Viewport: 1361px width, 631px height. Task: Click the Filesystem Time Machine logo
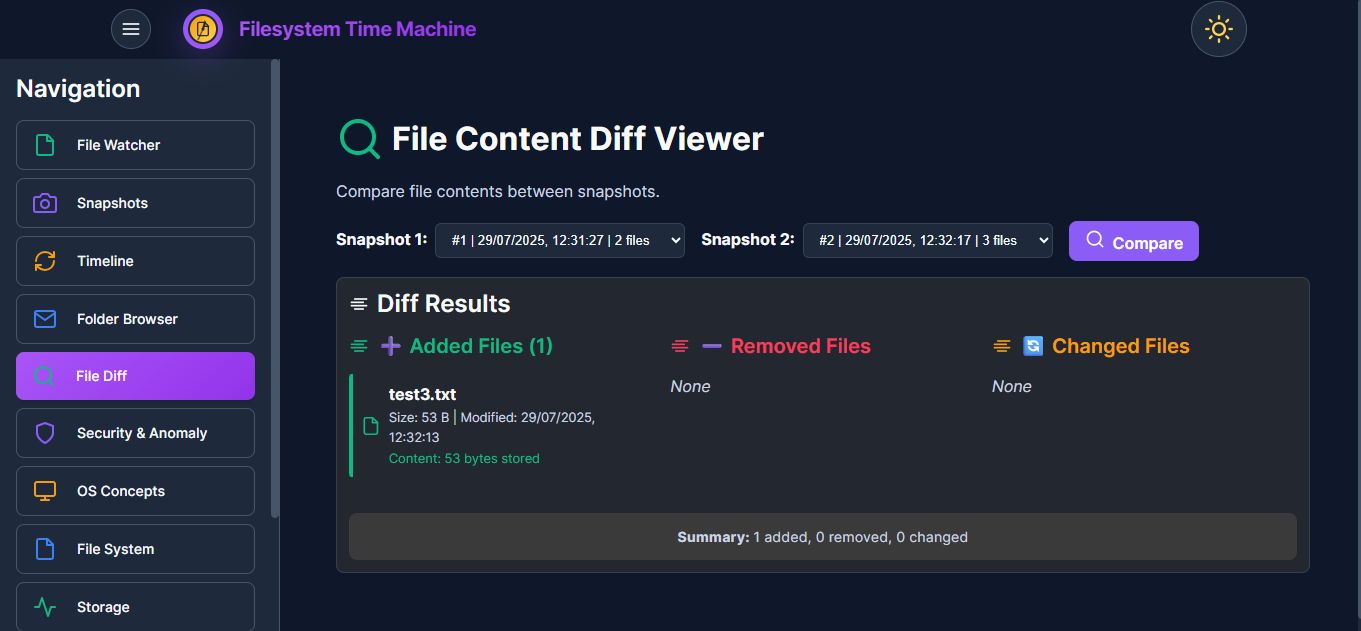pos(203,29)
